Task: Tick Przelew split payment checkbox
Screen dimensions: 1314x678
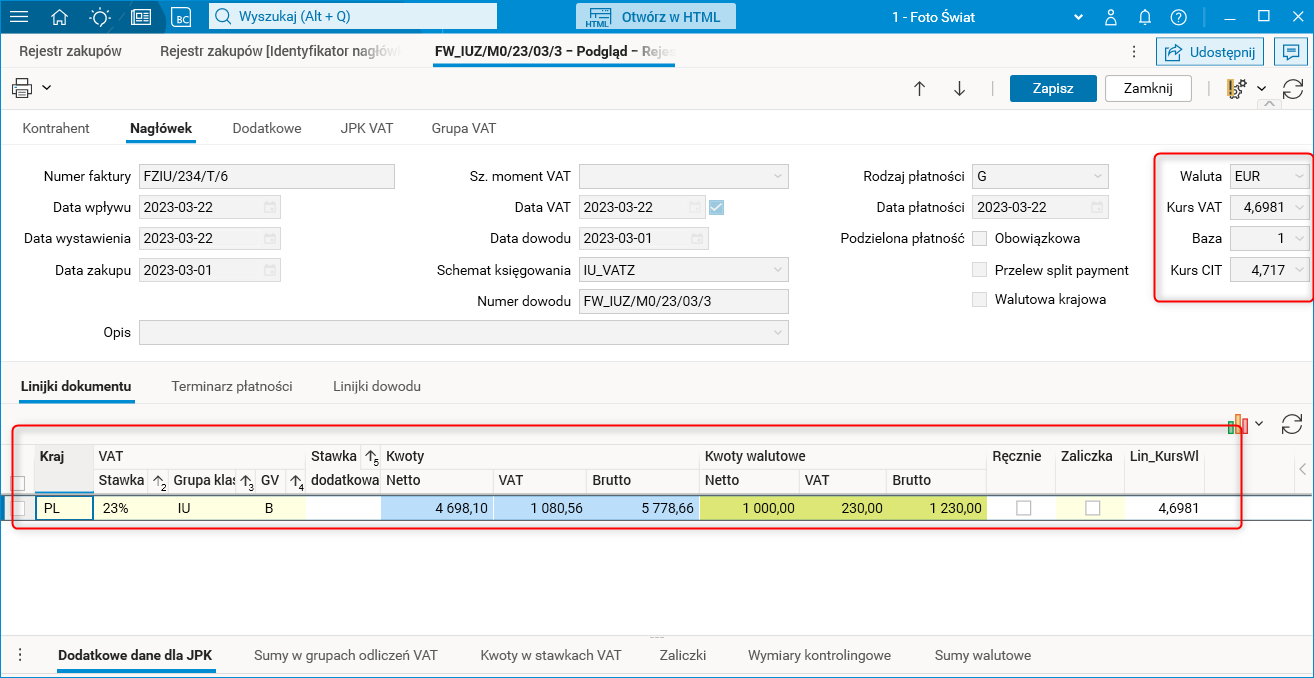Action: [980, 270]
